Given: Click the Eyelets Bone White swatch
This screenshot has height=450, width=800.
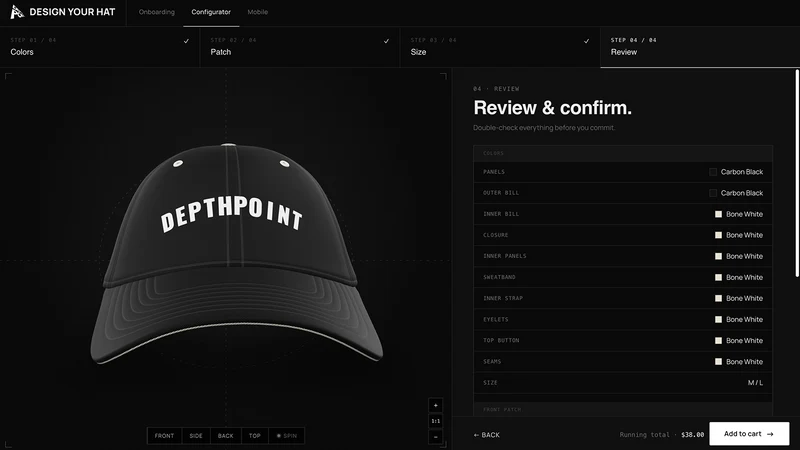Looking at the screenshot, I should tap(718, 319).
